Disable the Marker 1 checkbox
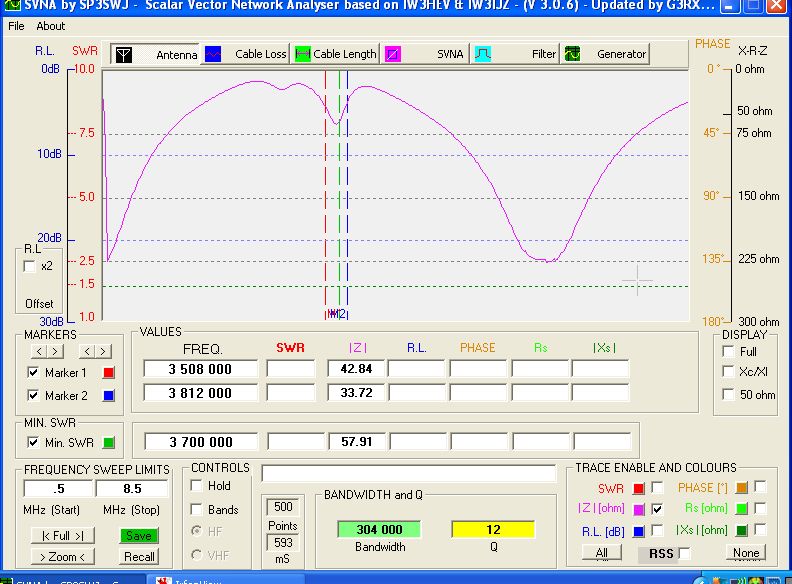The image size is (792, 584). click(x=35, y=373)
